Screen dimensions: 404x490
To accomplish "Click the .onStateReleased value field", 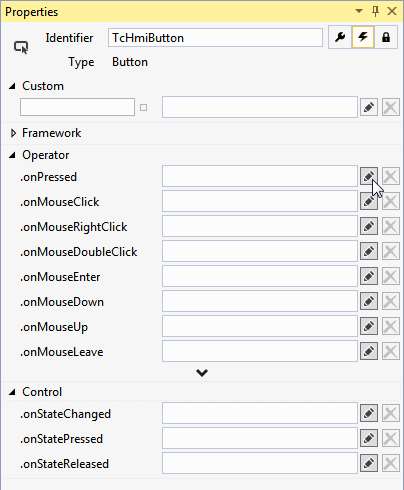I will pos(260,463).
